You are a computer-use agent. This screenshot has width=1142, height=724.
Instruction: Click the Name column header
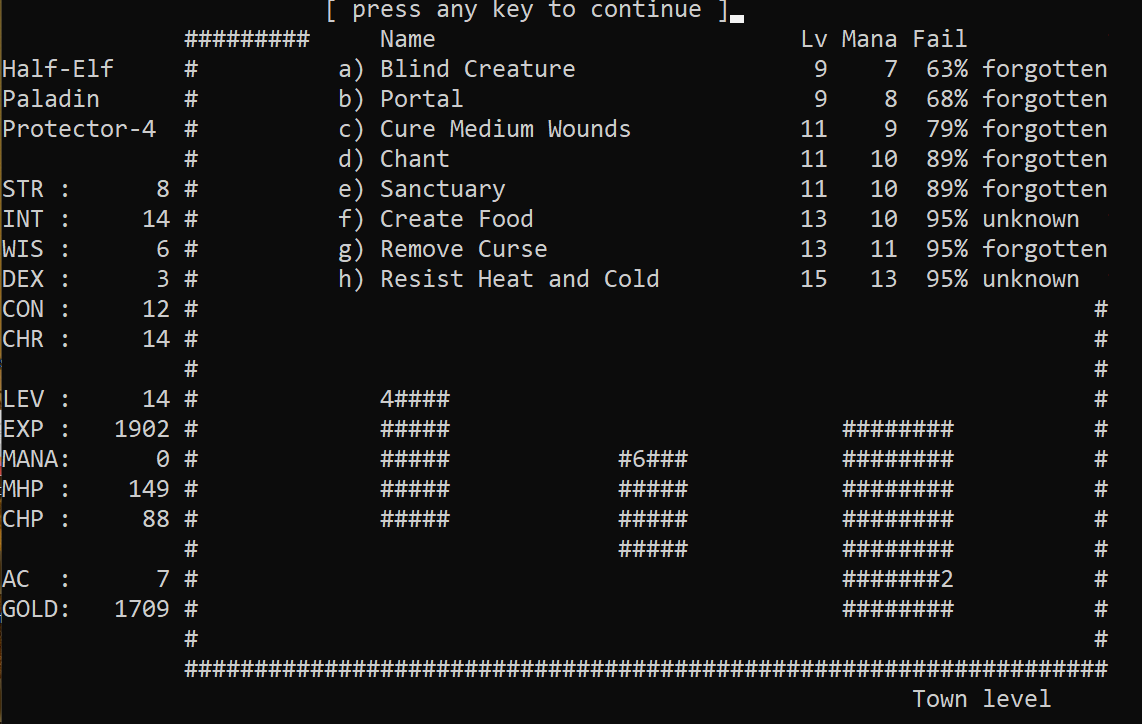(x=407, y=39)
